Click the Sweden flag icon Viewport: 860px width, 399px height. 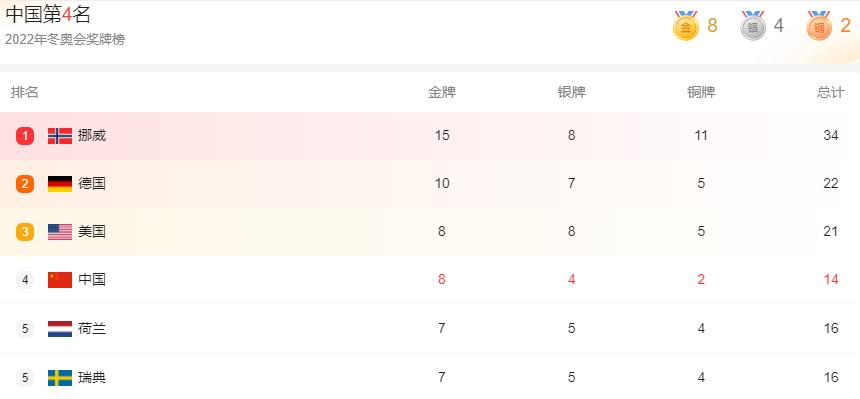60,378
